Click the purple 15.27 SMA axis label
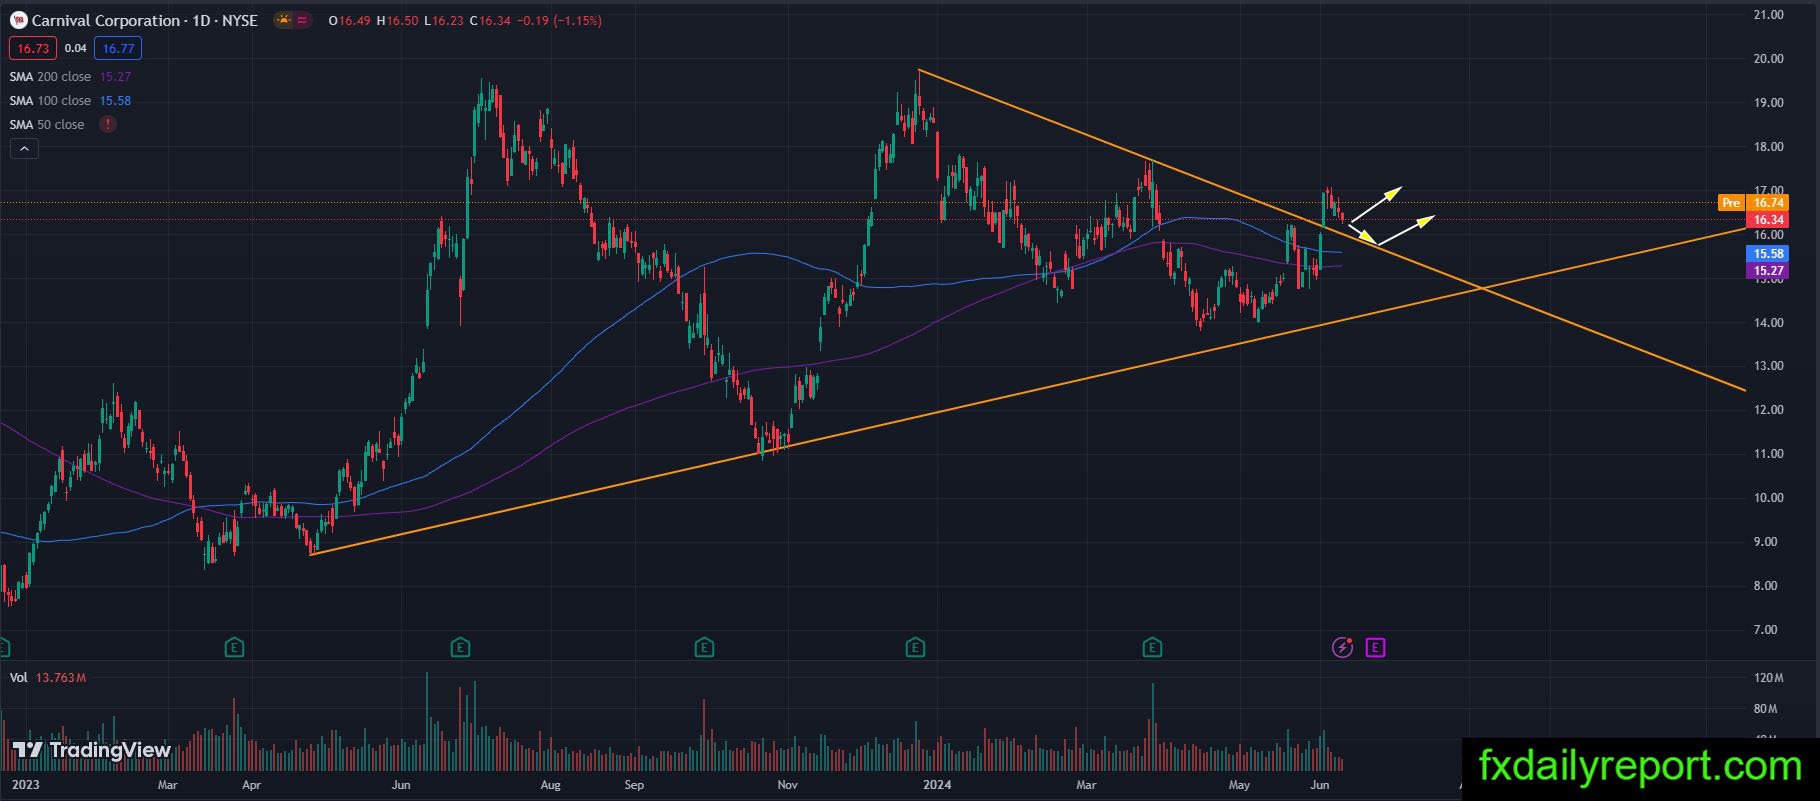 (x=1767, y=270)
